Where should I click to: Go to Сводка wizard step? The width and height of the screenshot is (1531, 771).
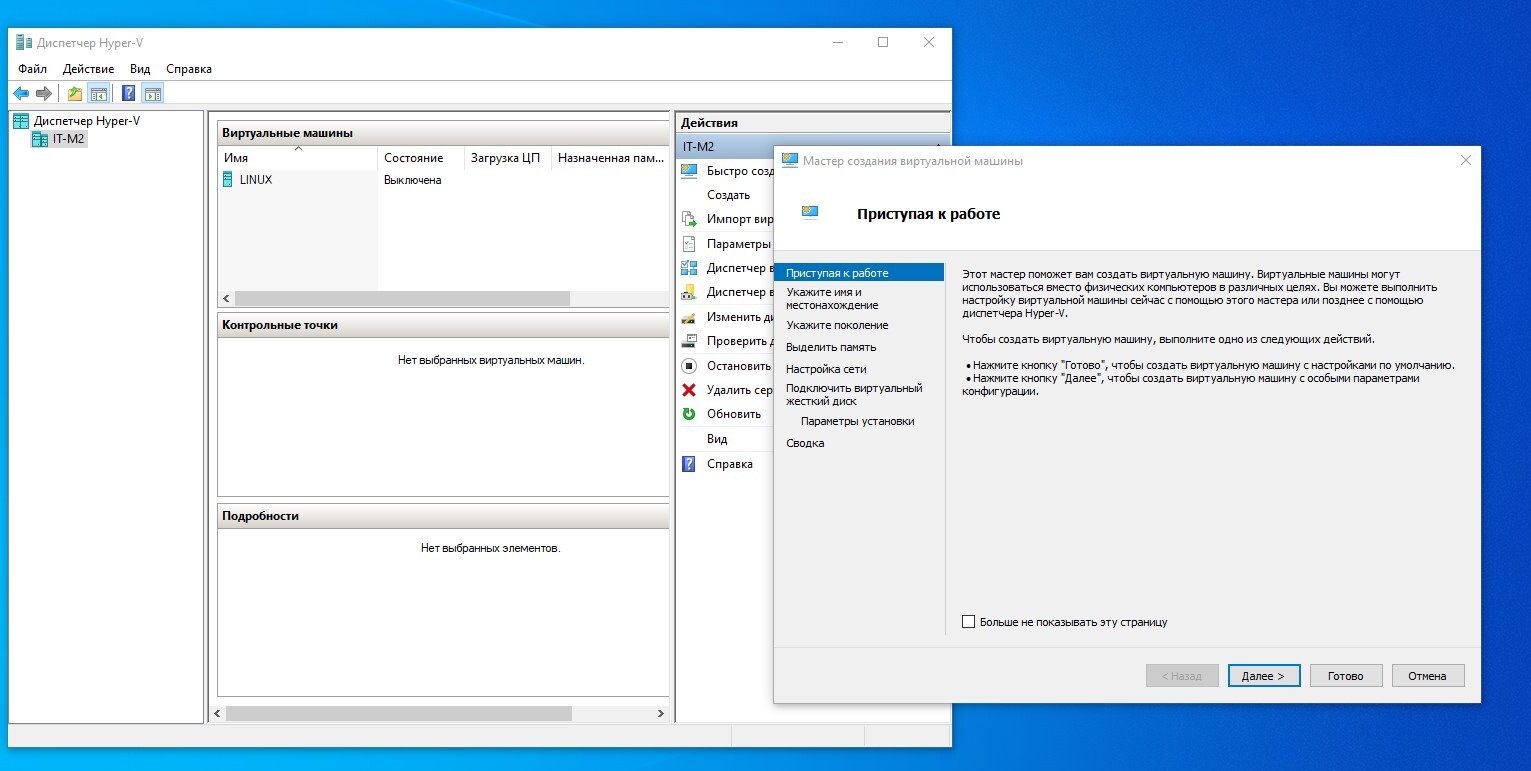tap(805, 443)
